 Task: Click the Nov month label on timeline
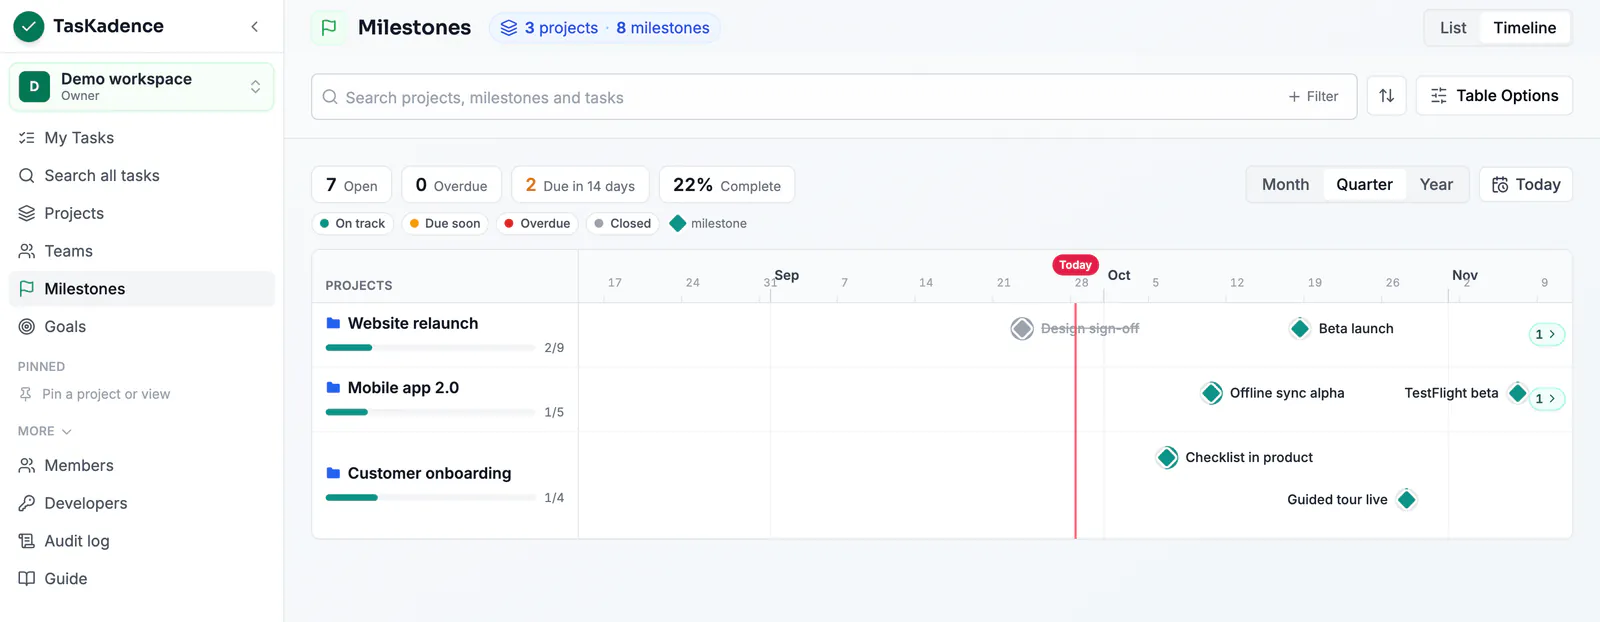[1465, 275]
